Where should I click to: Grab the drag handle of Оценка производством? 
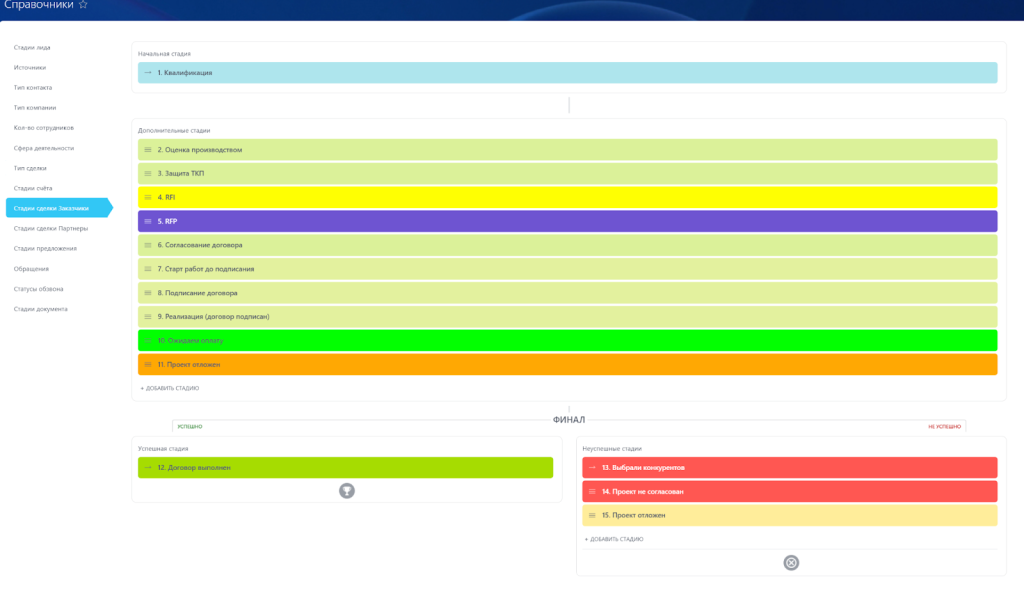[148, 150]
